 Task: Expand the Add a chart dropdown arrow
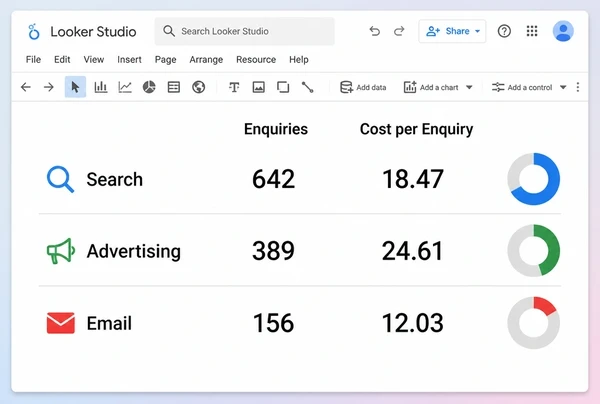pyautogui.click(x=469, y=87)
